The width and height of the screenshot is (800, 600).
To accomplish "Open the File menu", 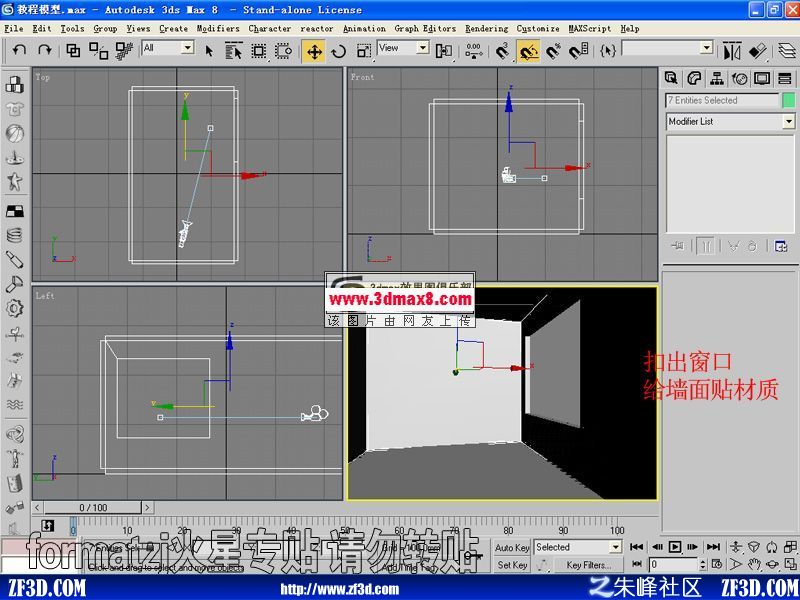I will 14,29.
